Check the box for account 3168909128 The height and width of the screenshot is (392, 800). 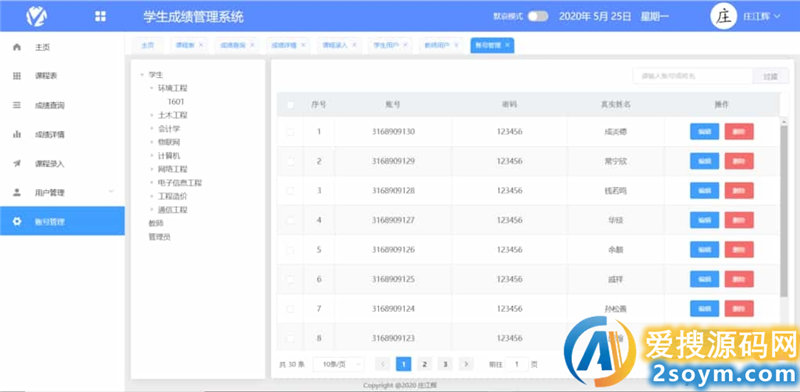click(291, 191)
